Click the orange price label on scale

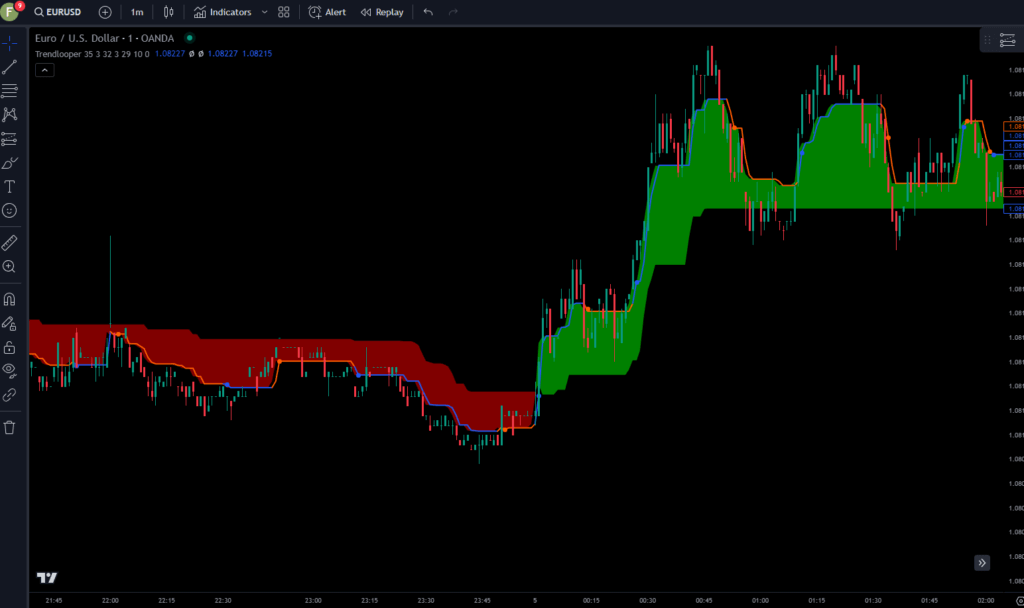1014,127
